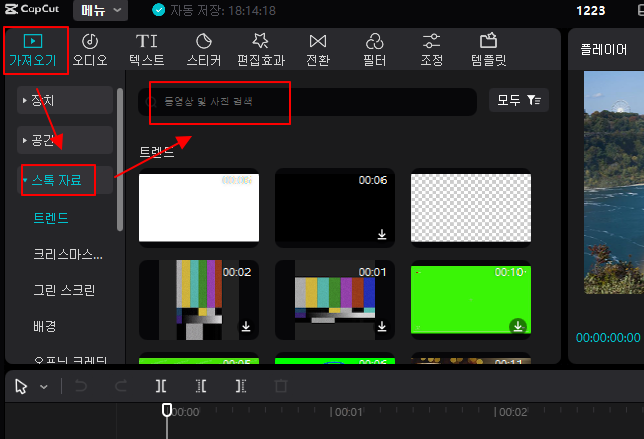Image resolution: width=644 pixels, height=439 pixels.
Task: Delete left of playhead
Action: [201, 386]
